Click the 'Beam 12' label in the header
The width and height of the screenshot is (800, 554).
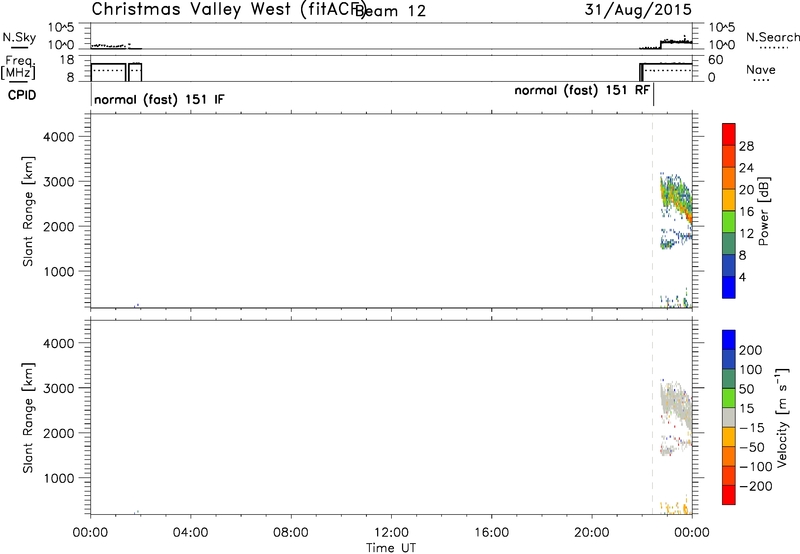click(x=390, y=11)
